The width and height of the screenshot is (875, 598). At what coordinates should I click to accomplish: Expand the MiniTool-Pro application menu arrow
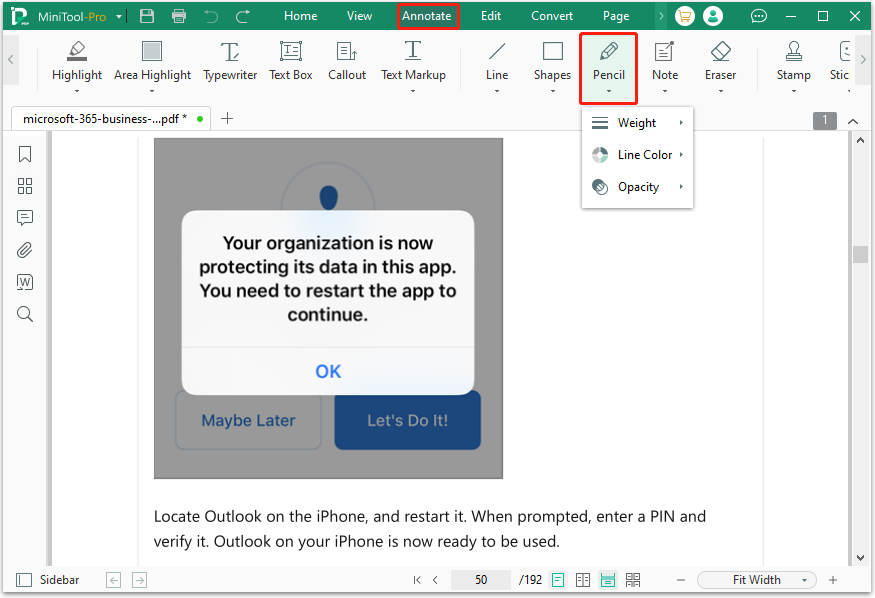pyautogui.click(x=119, y=17)
